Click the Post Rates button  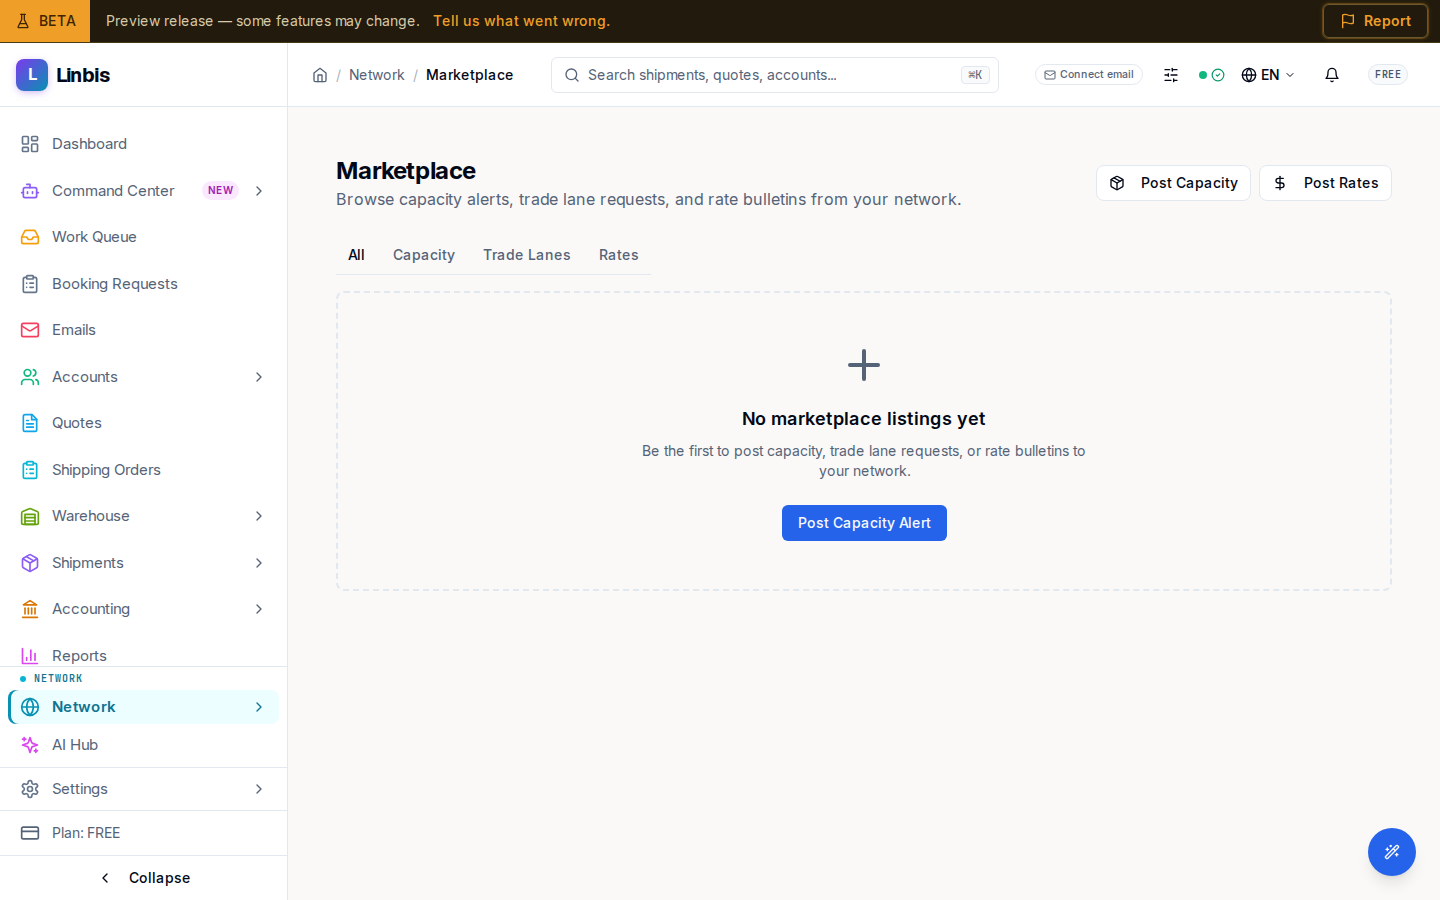pos(1325,183)
